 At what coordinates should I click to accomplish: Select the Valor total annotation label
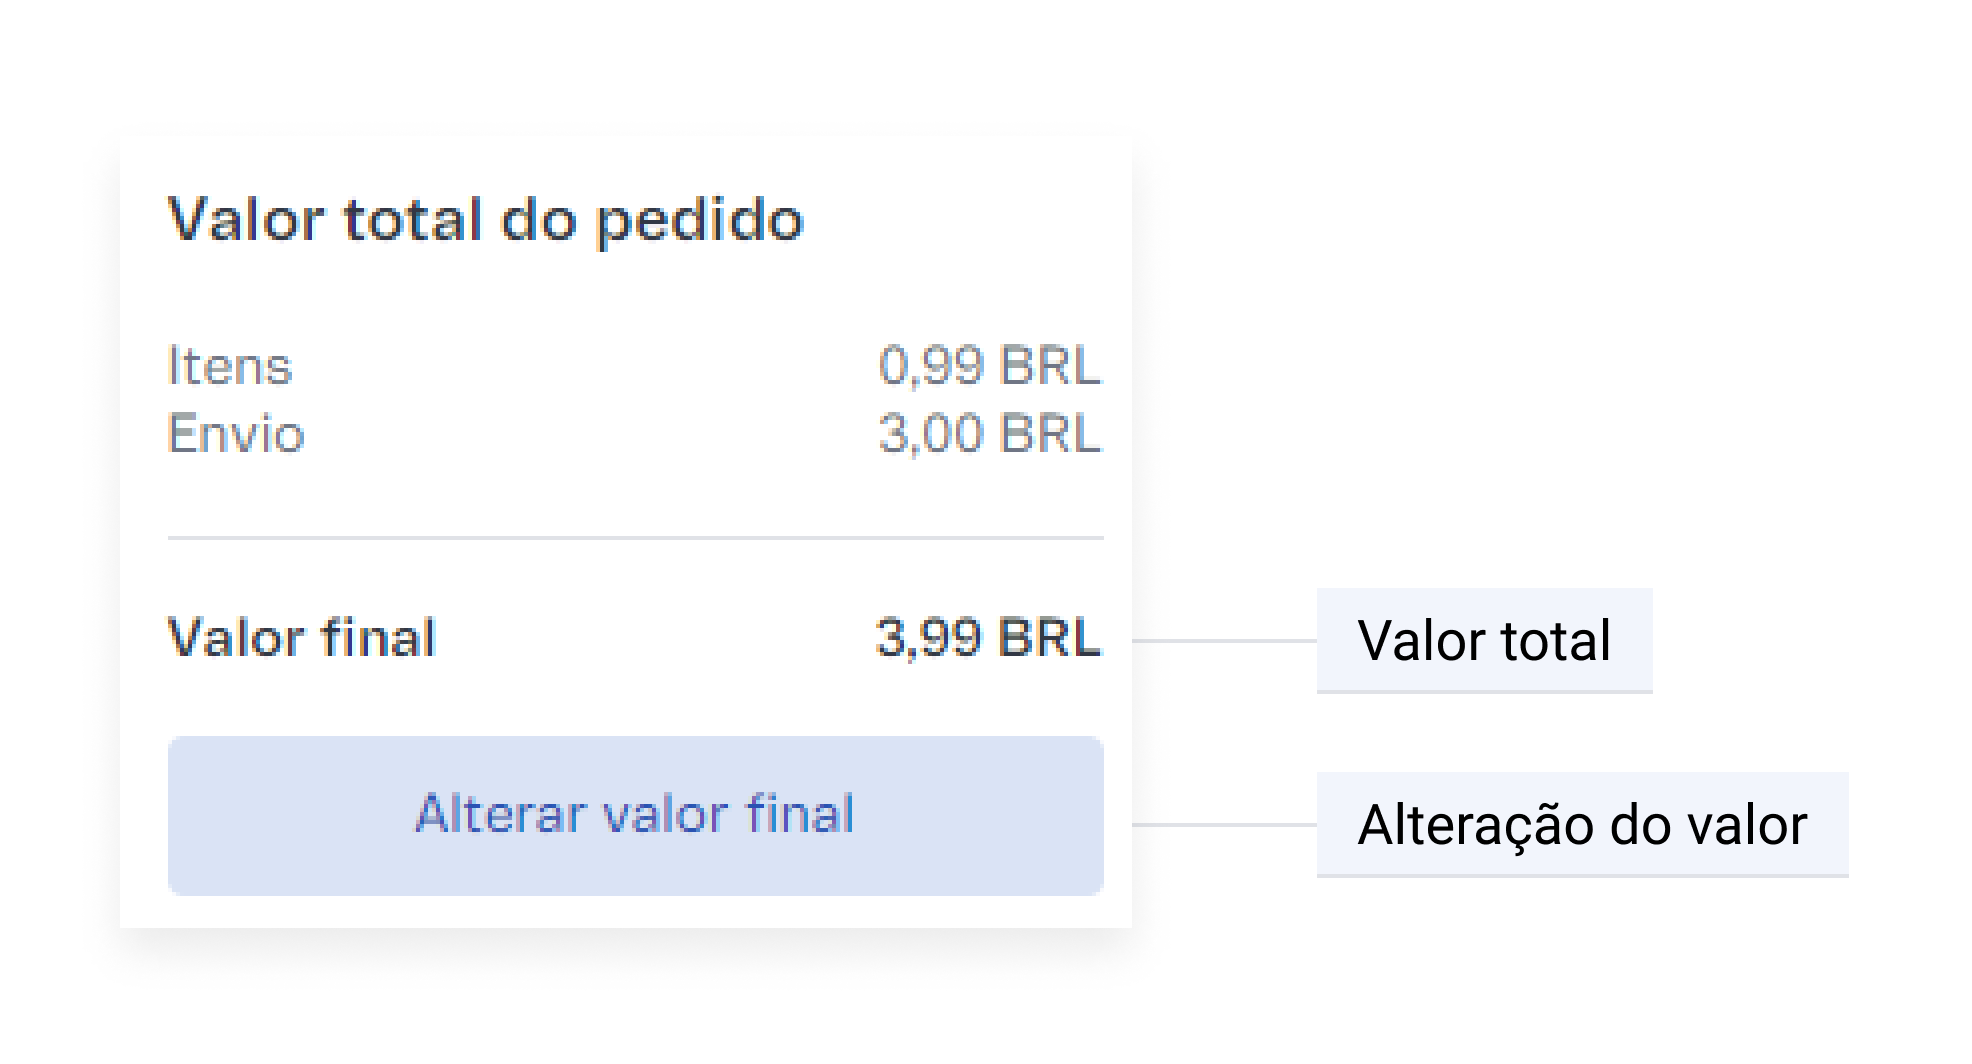(x=1484, y=640)
